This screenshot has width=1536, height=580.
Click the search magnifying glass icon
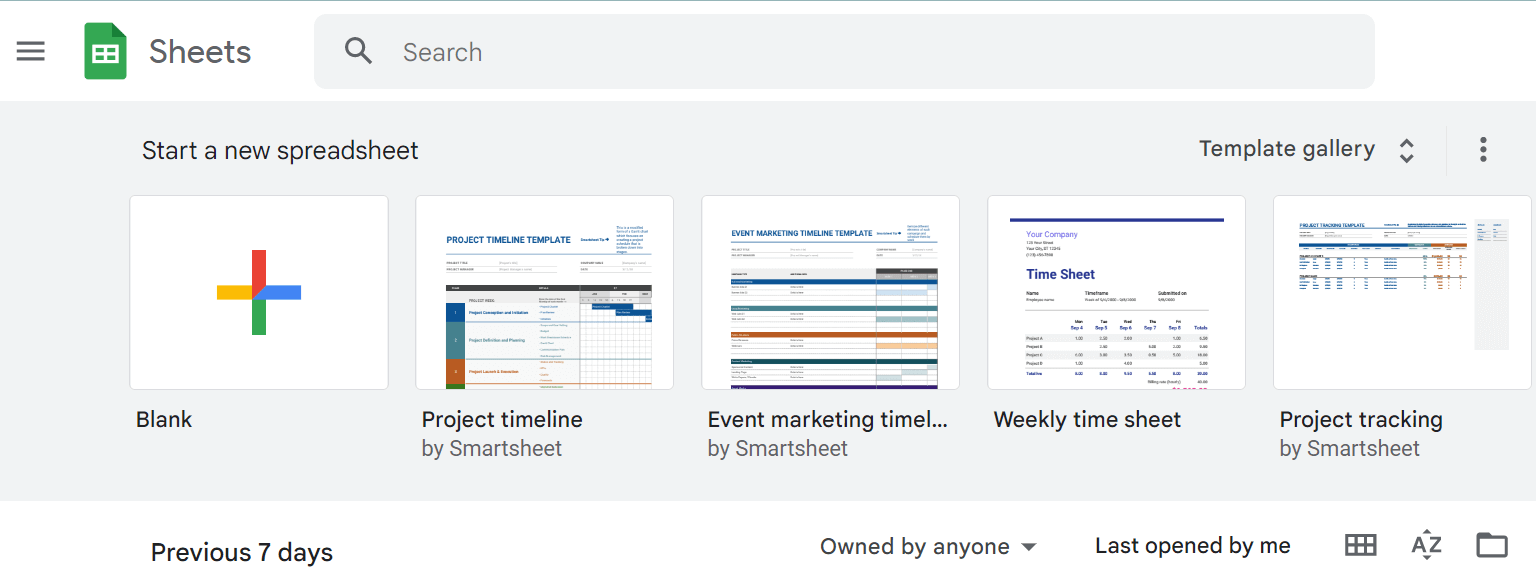358,51
